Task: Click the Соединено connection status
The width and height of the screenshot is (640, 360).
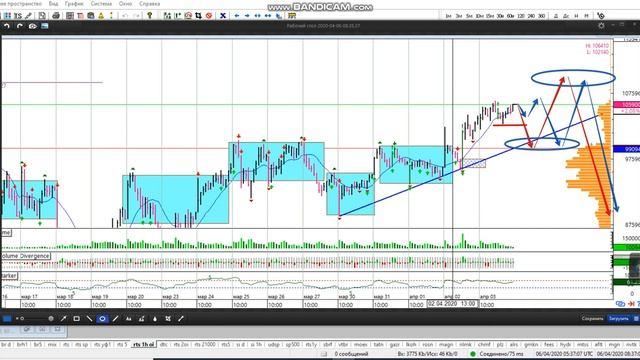Action: 500,354
